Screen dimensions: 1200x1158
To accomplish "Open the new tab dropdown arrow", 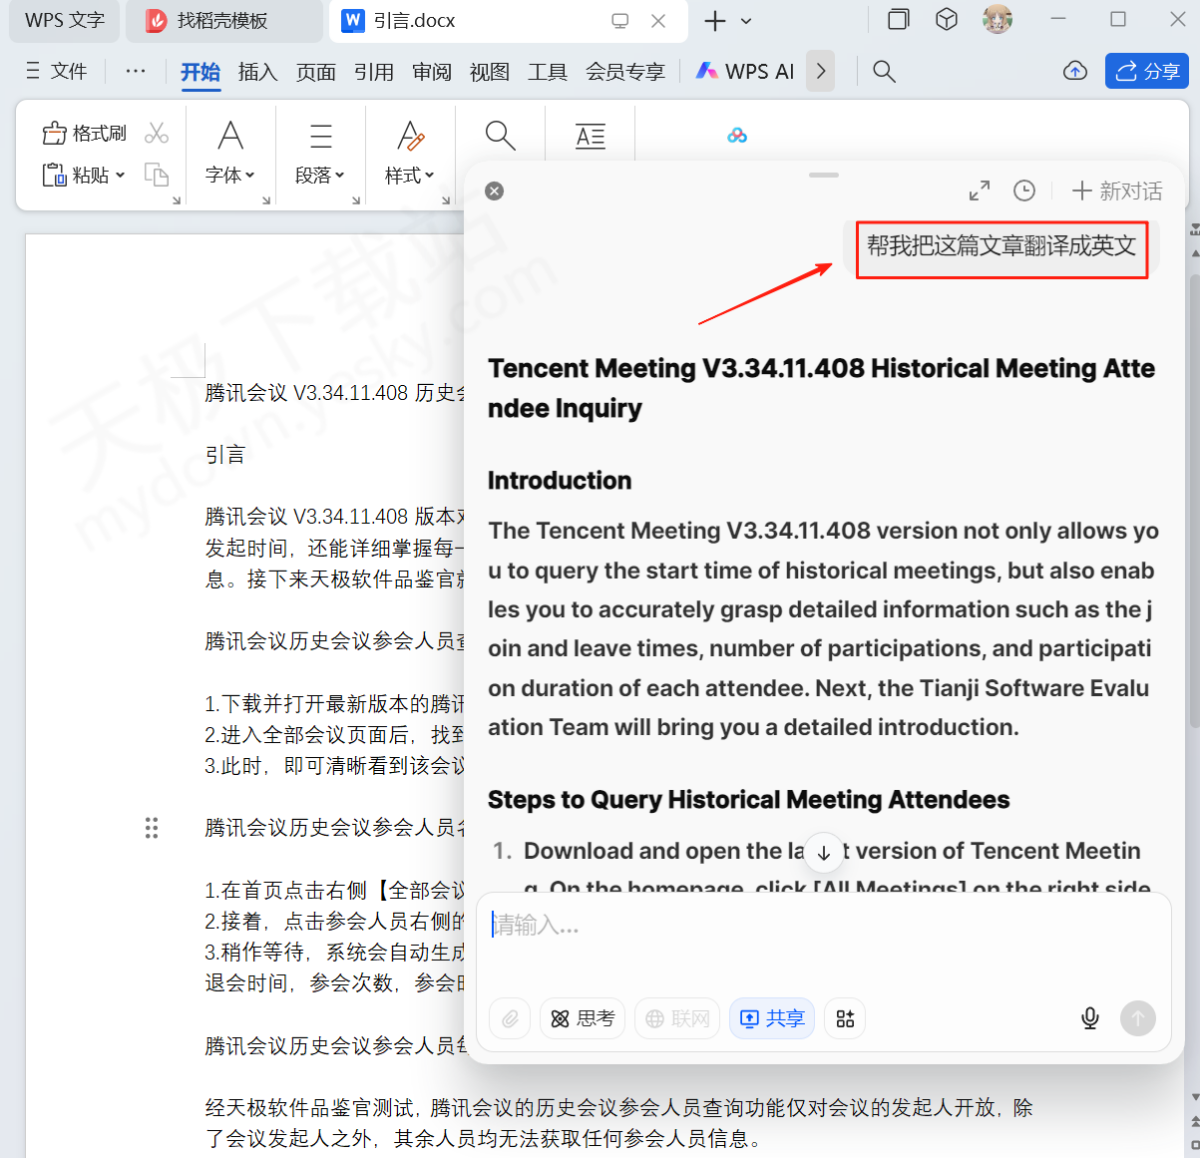I will 746,21.
